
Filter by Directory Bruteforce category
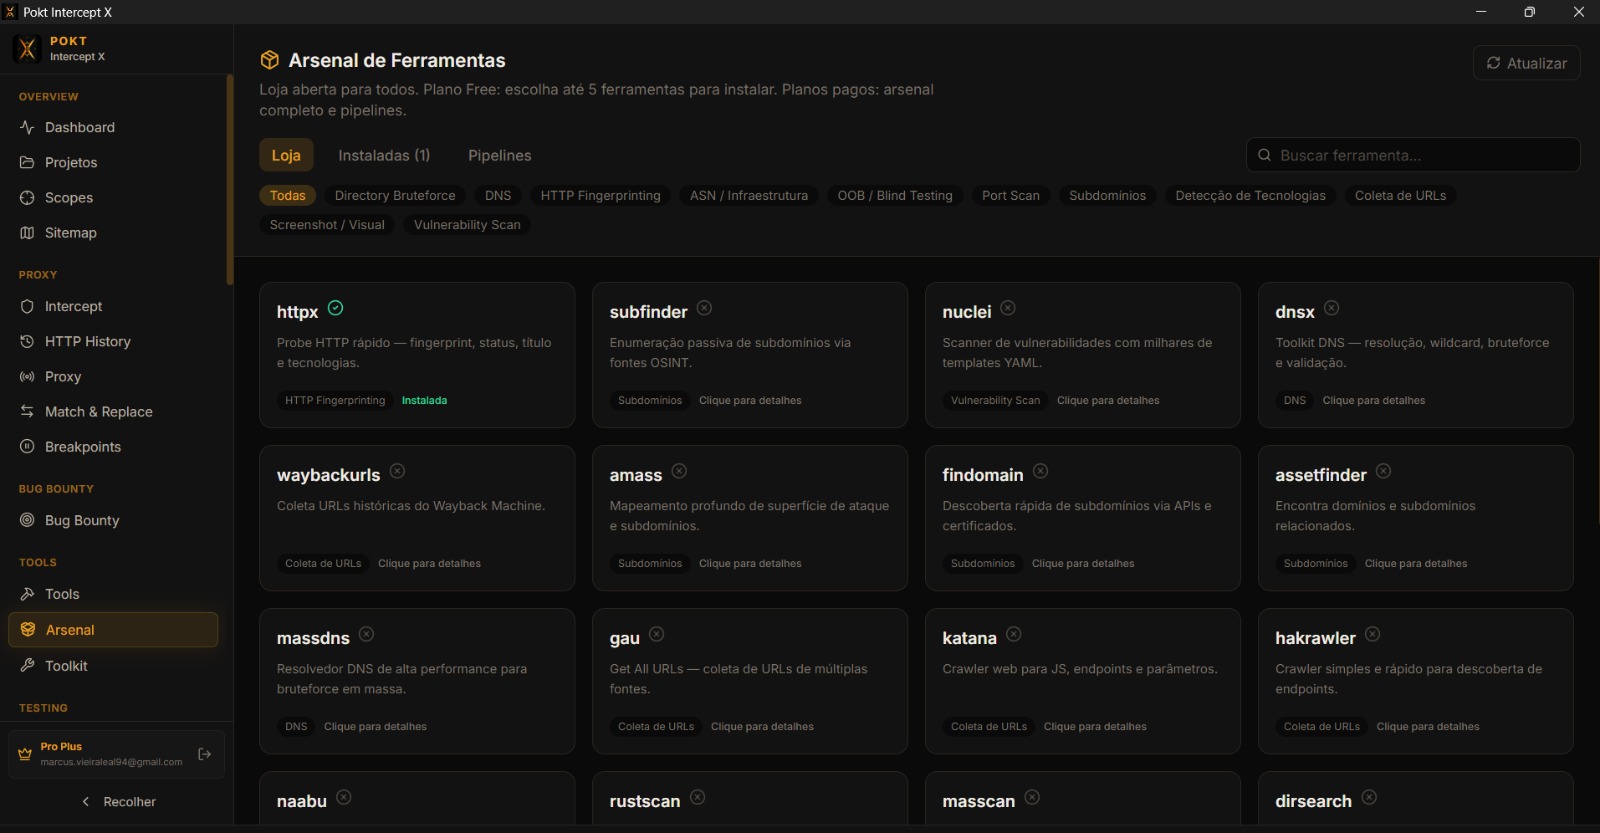395,196
